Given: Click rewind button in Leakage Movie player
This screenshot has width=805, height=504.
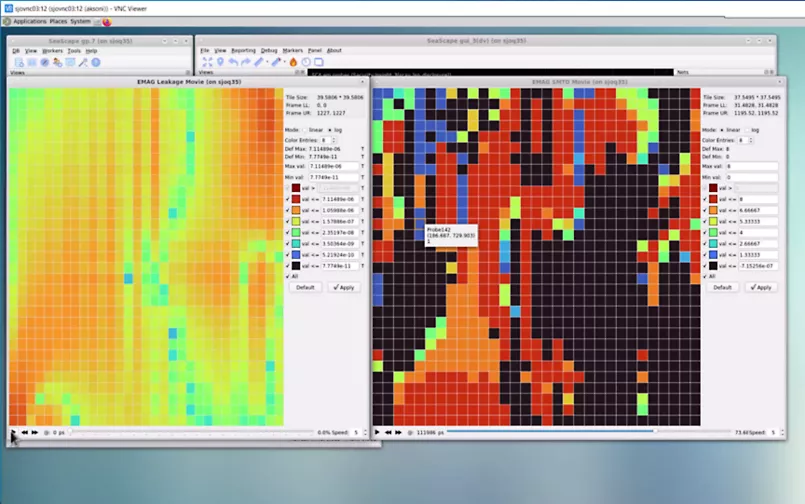Looking at the screenshot, I should 25,433.
